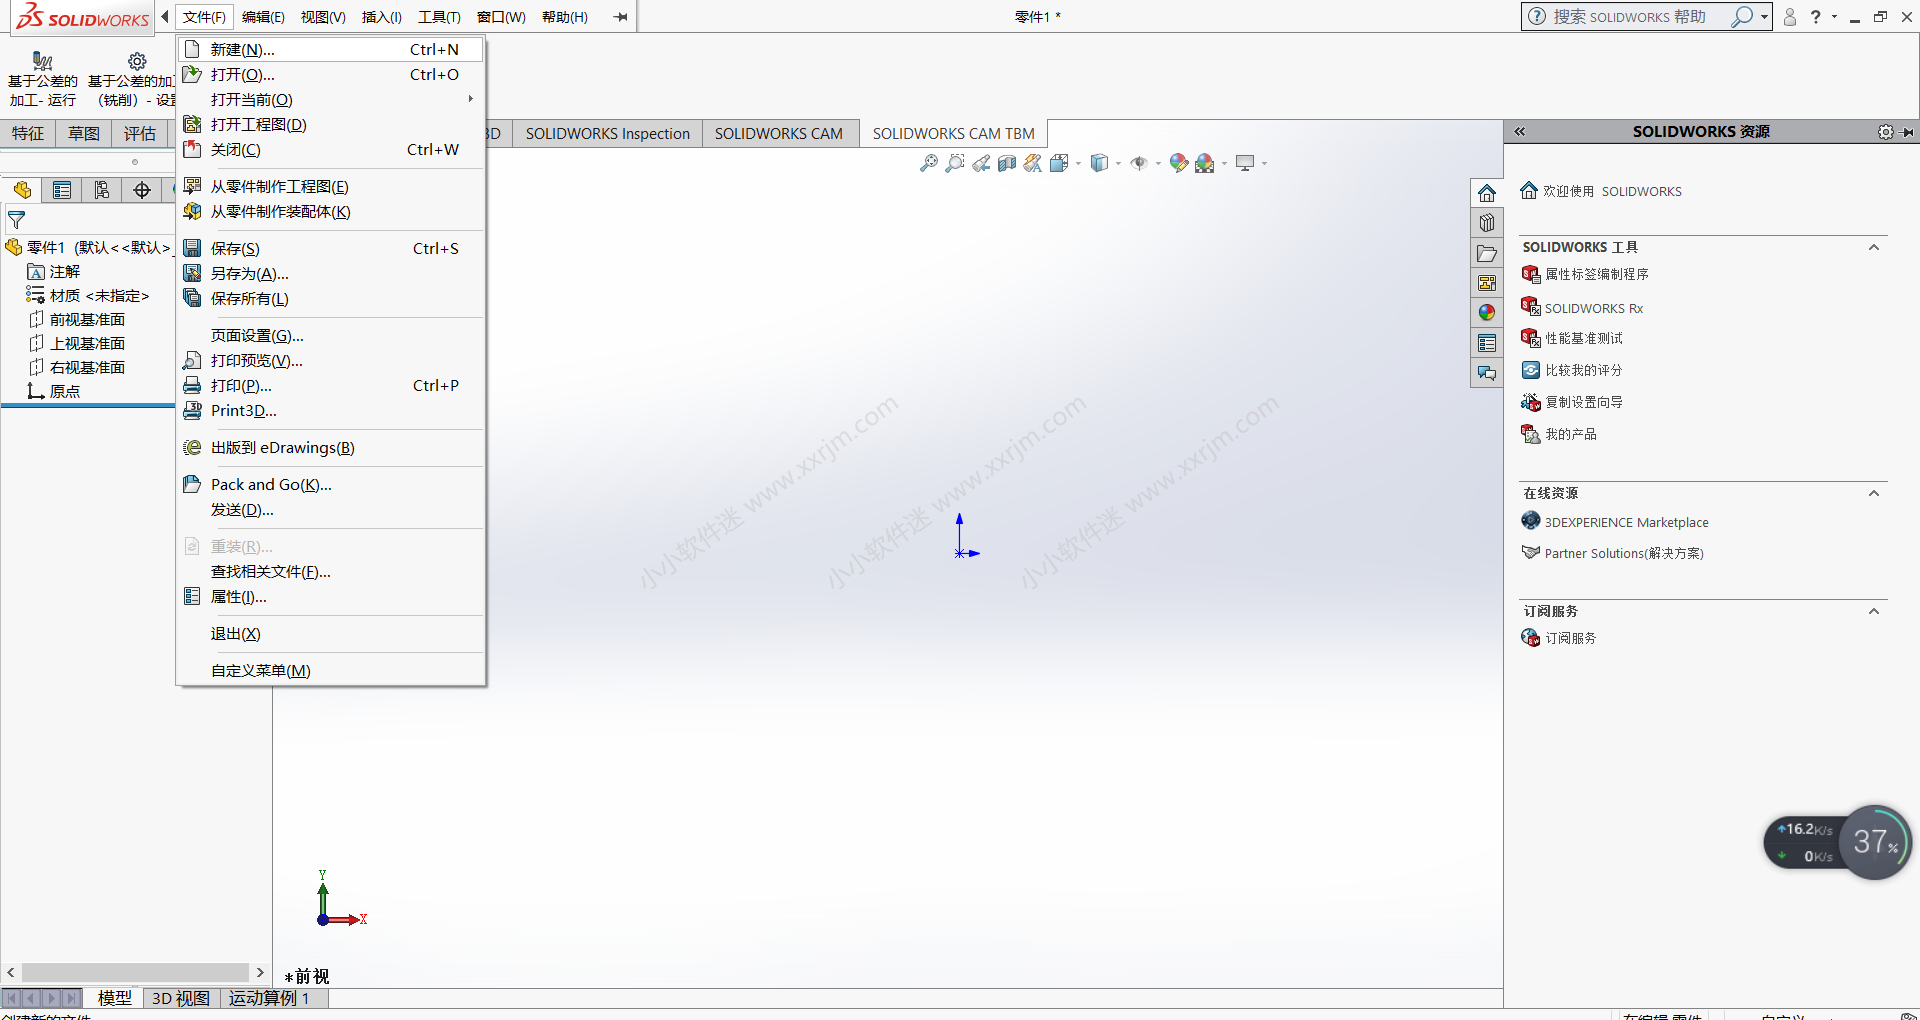Click the Dynamic Annotation Views icon
The height and width of the screenshot is (1020, 1920).
click(1033, 163)
